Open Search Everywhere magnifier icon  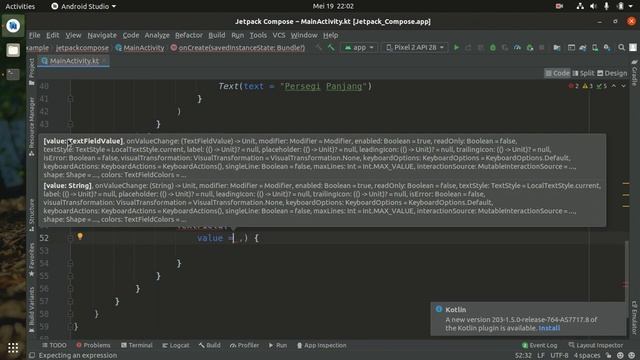(x=621, y=48)
